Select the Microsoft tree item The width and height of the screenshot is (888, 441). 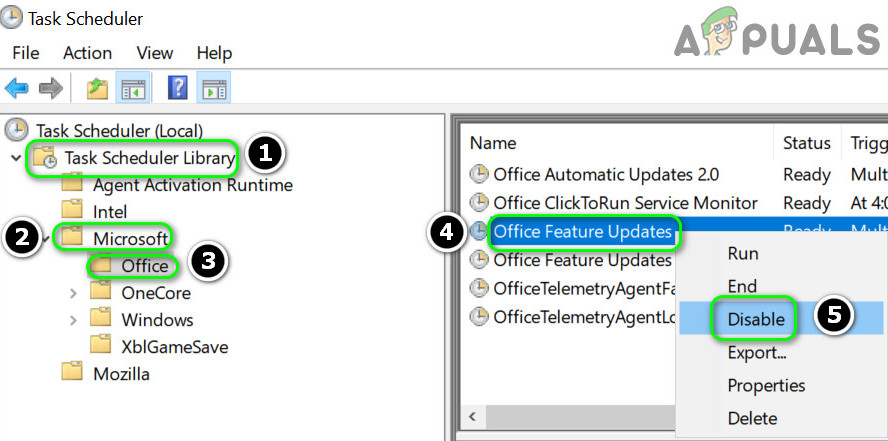coord(131,238)
